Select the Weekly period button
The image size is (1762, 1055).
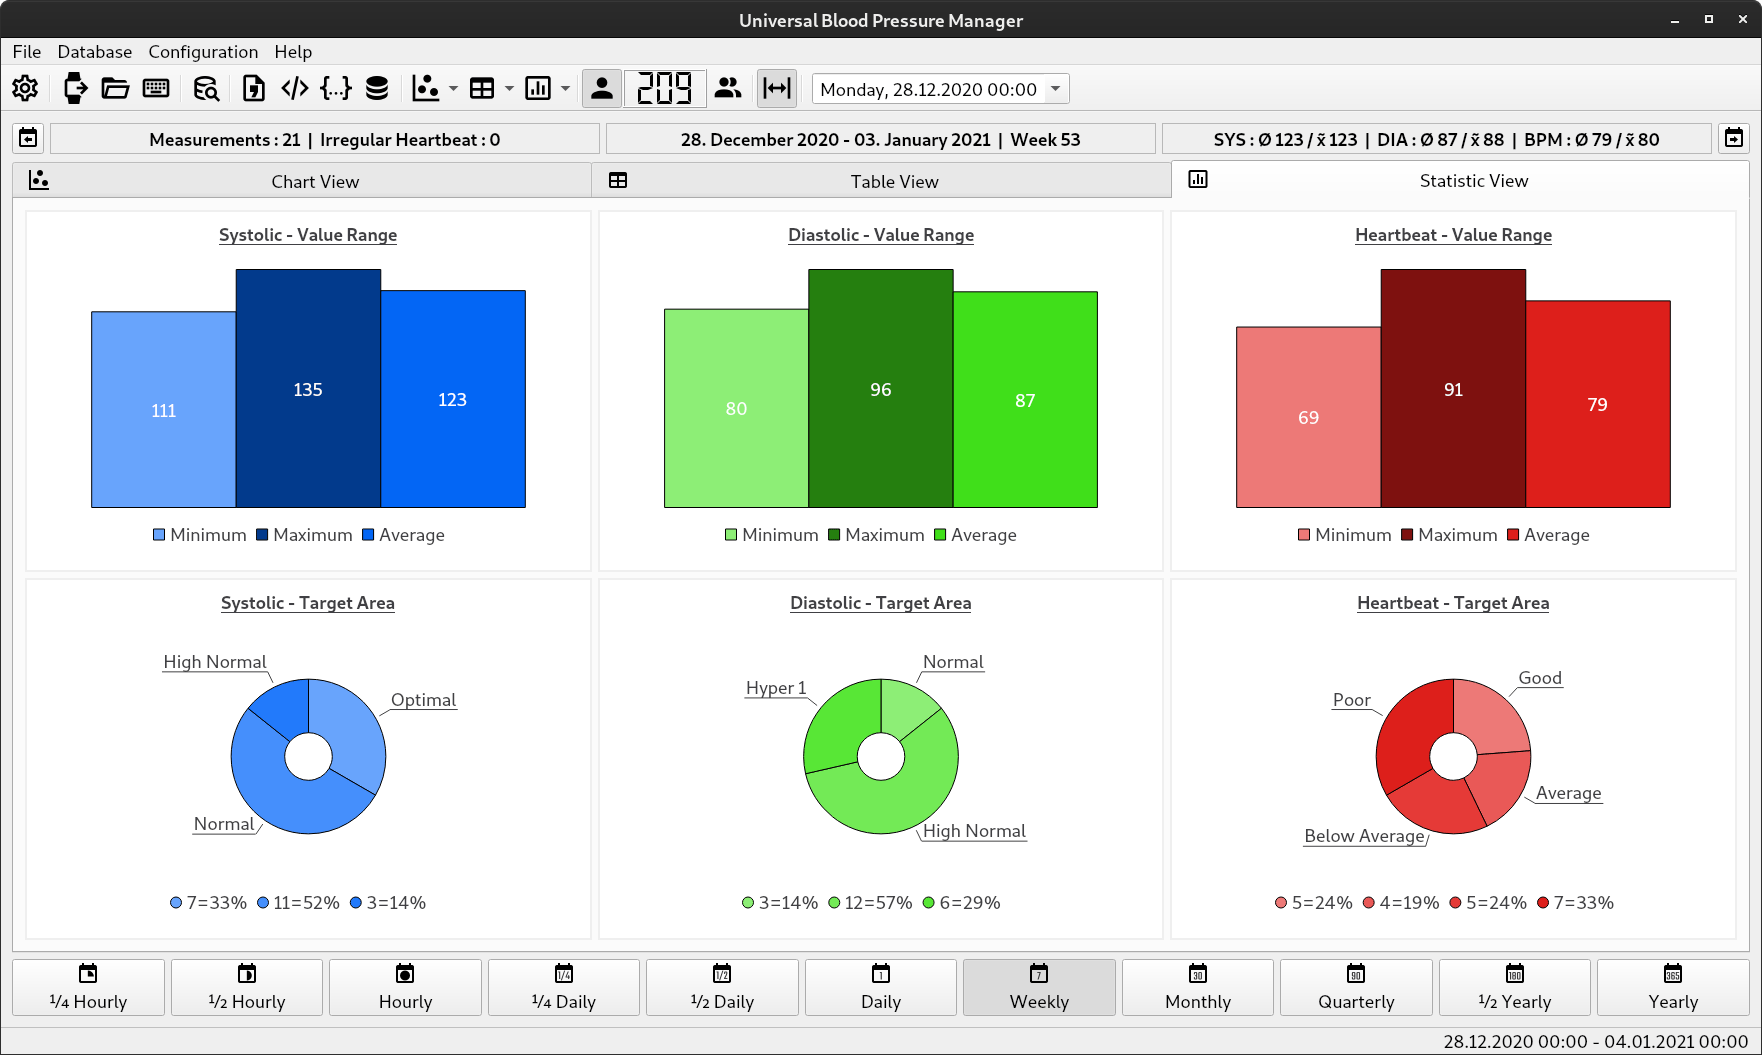click(x=1039, y=987)
